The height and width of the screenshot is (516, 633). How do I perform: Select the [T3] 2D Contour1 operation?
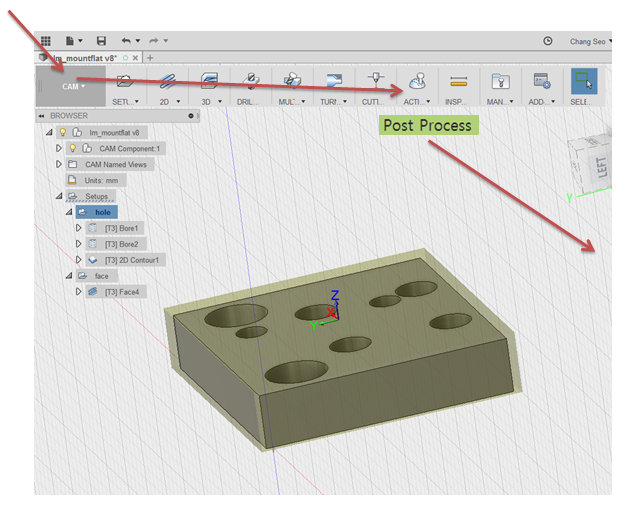click(132, 260)
